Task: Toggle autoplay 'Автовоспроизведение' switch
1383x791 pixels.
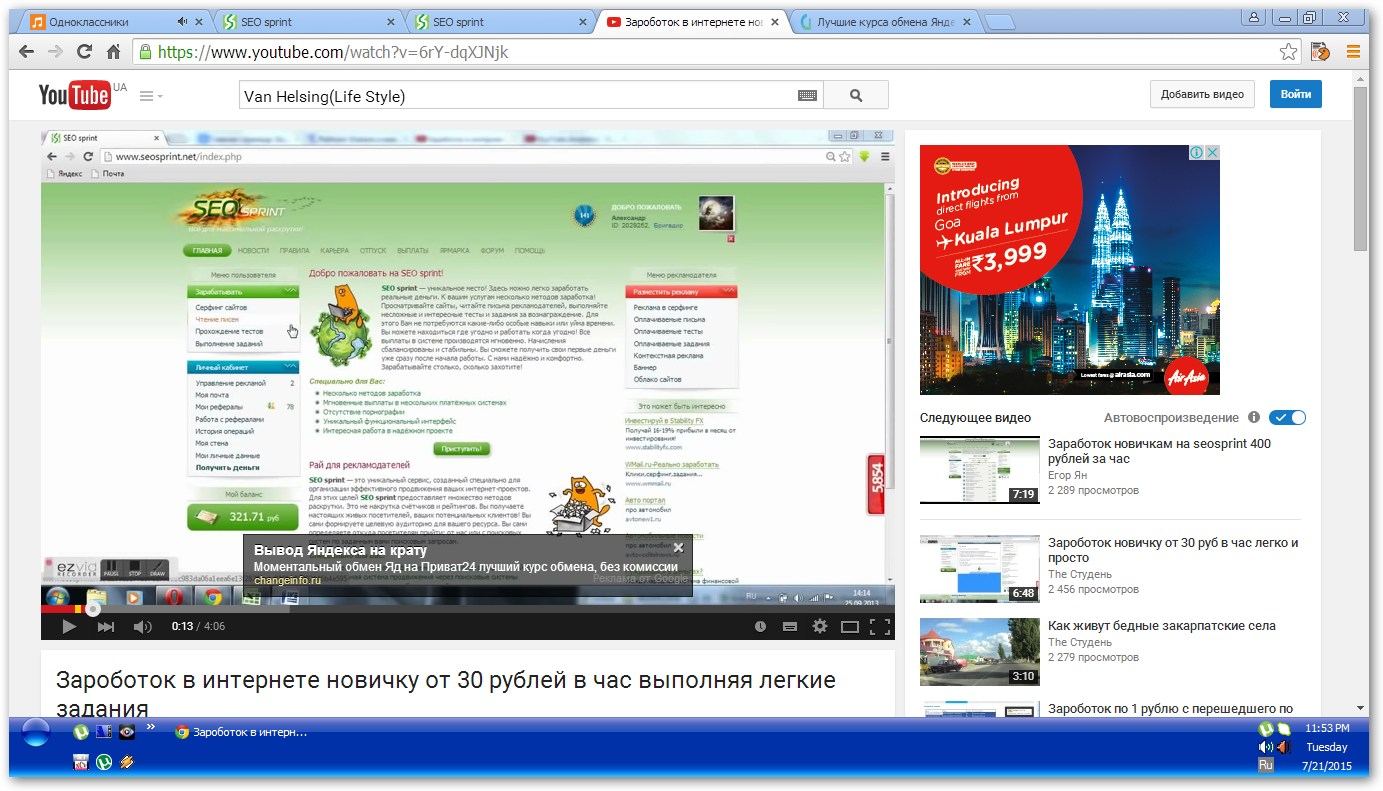Action: (1287, 418)
